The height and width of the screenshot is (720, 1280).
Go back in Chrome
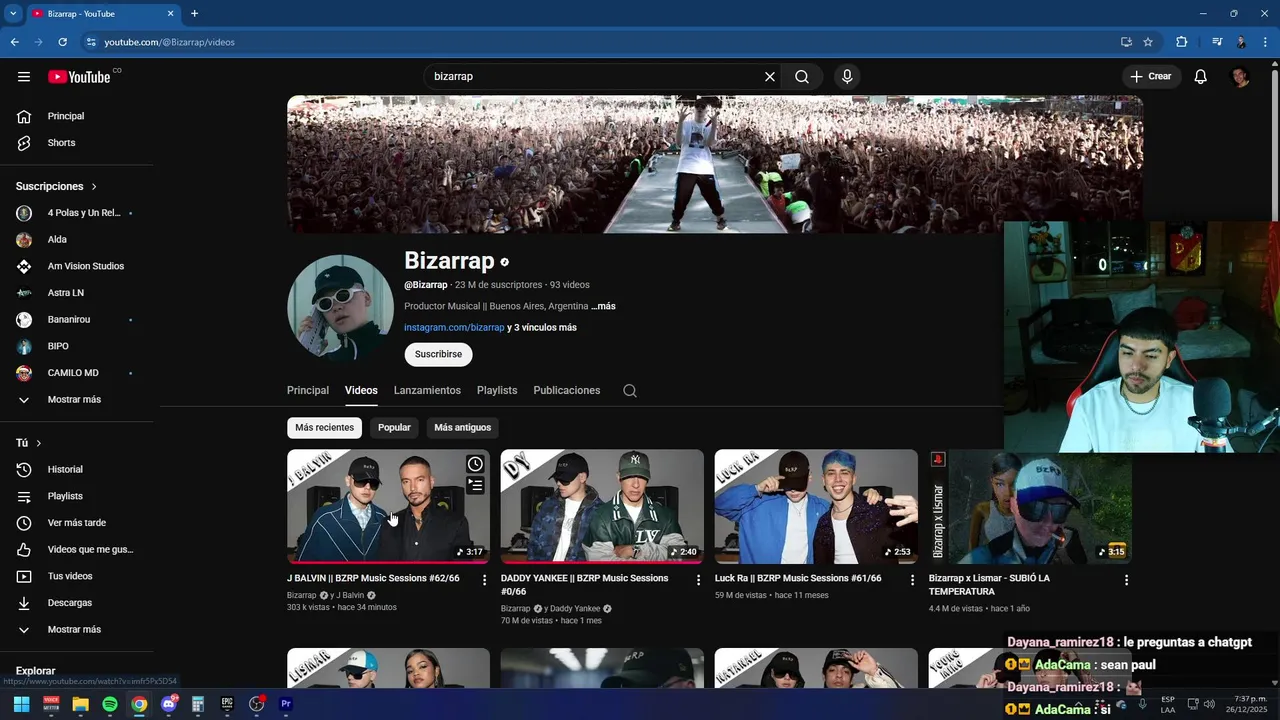point(14,42)
